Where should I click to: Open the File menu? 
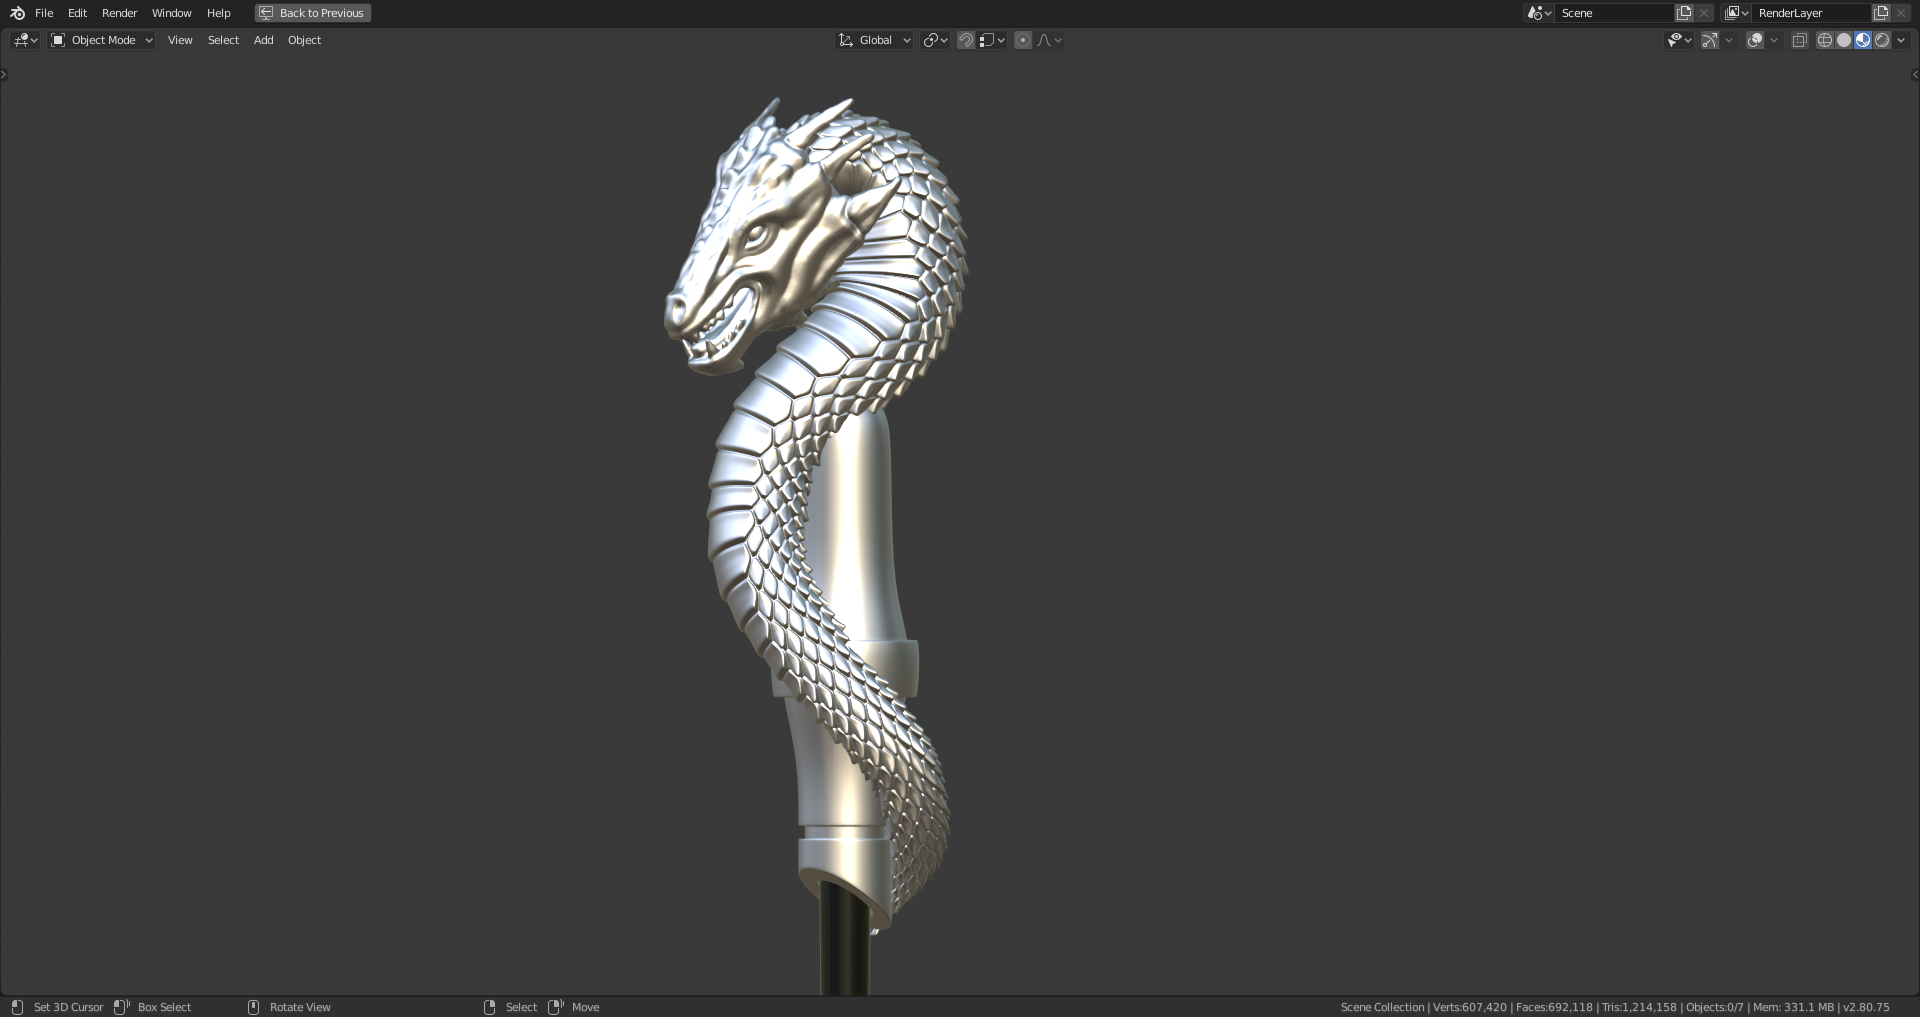(44, 13)
